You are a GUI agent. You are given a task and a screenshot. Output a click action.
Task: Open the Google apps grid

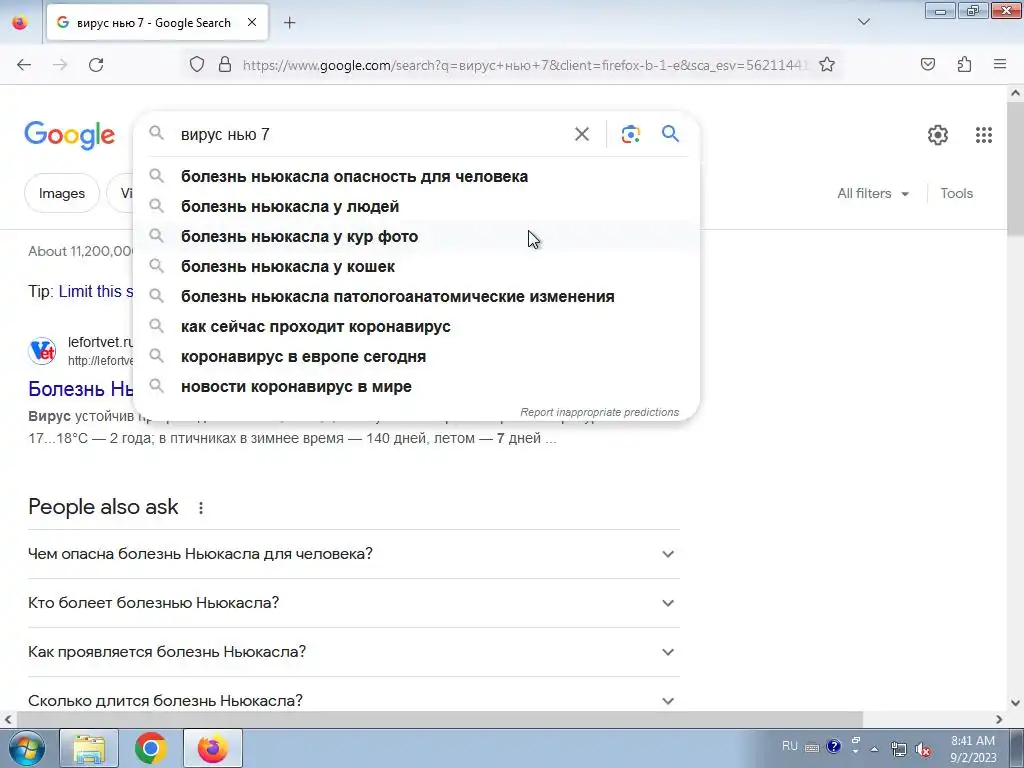984,135
